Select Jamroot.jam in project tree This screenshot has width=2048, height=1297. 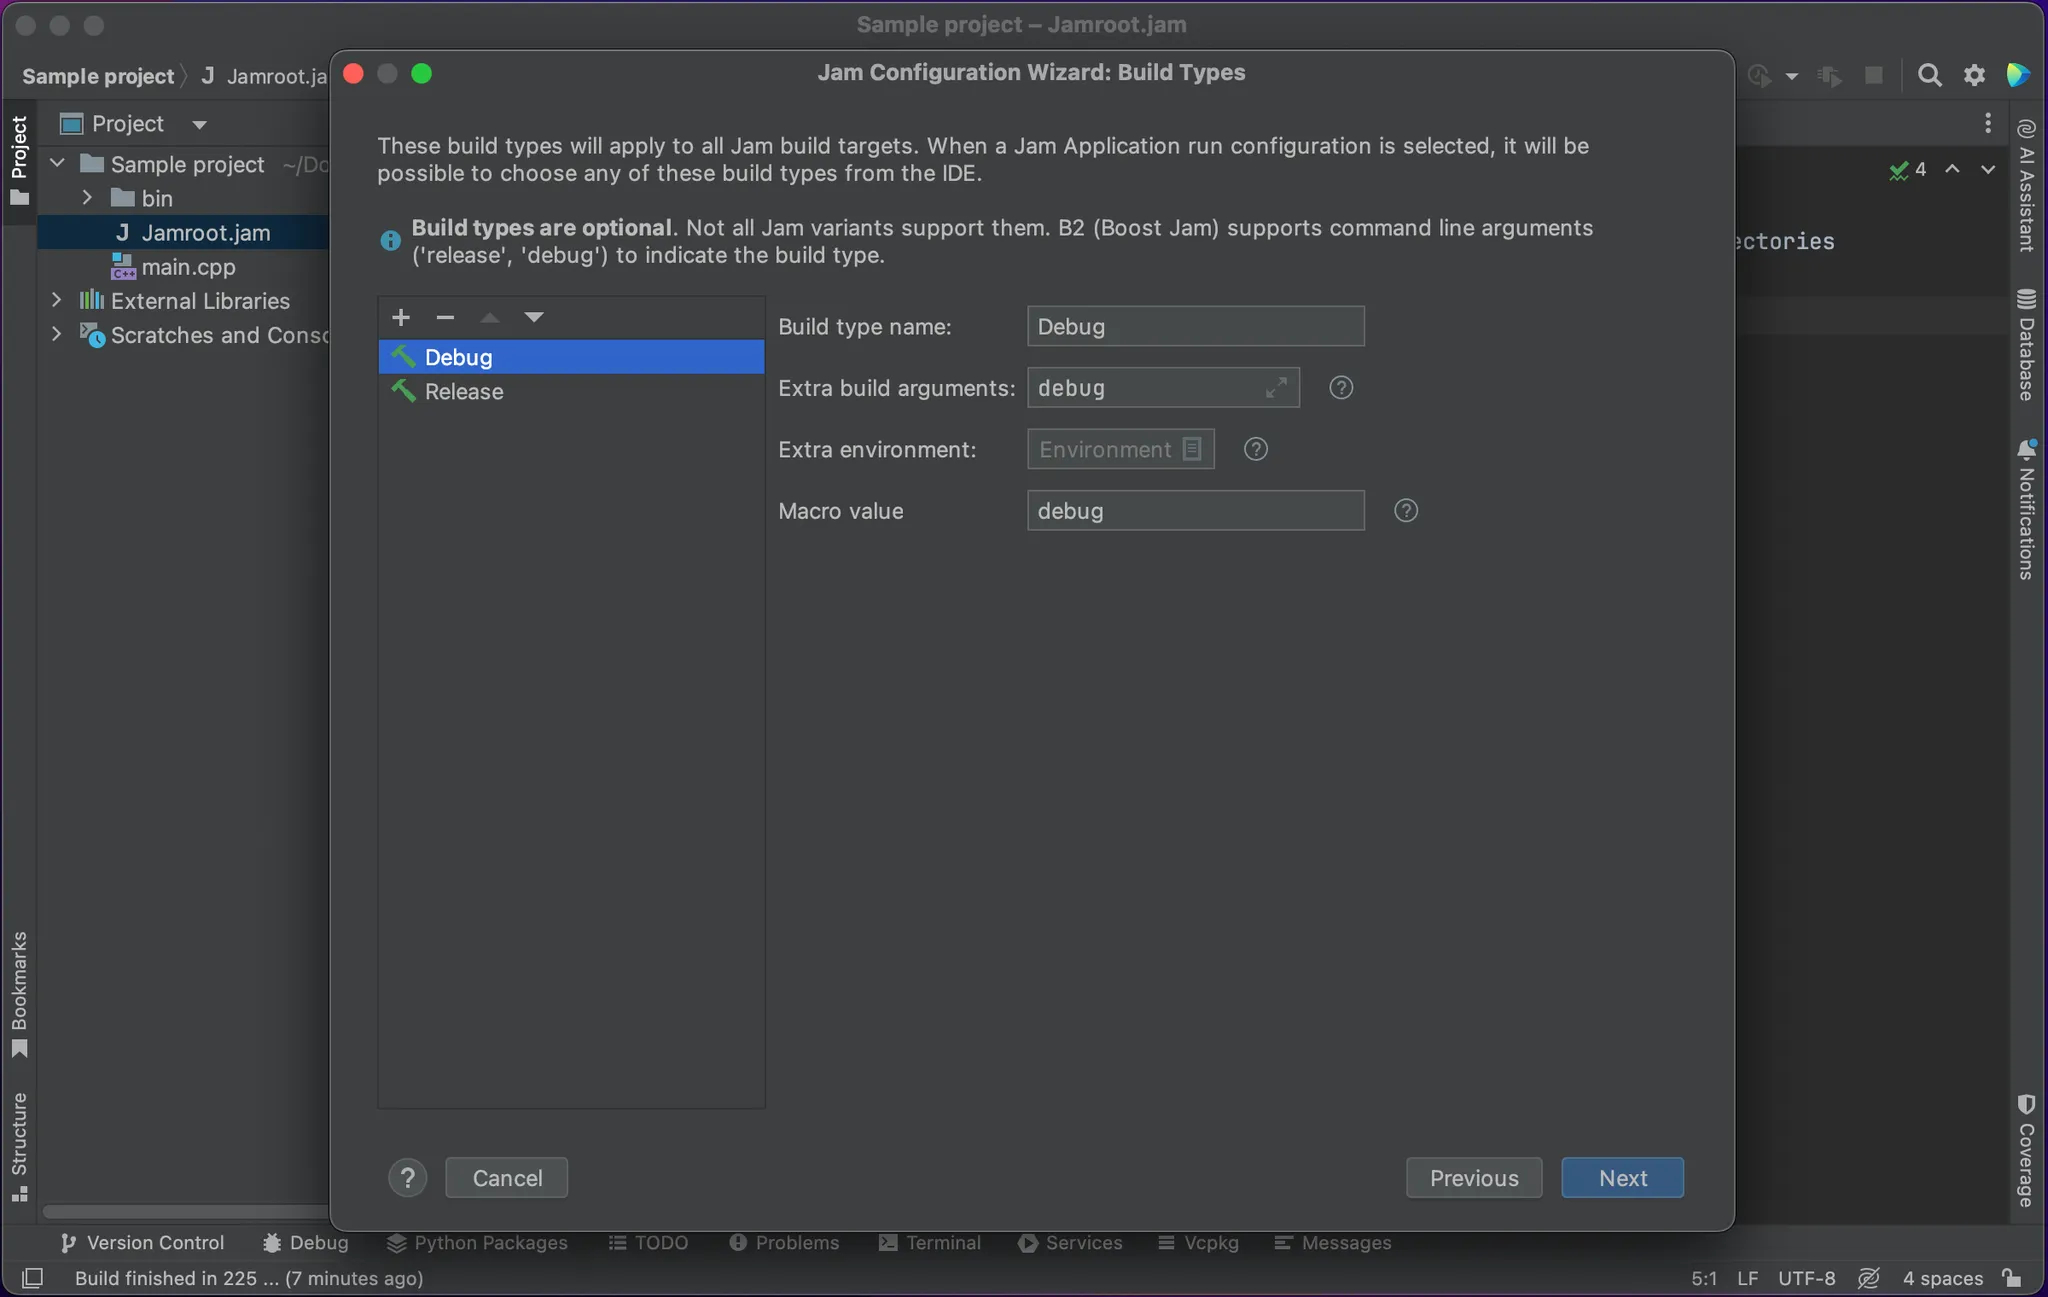(x=206, y=232)
